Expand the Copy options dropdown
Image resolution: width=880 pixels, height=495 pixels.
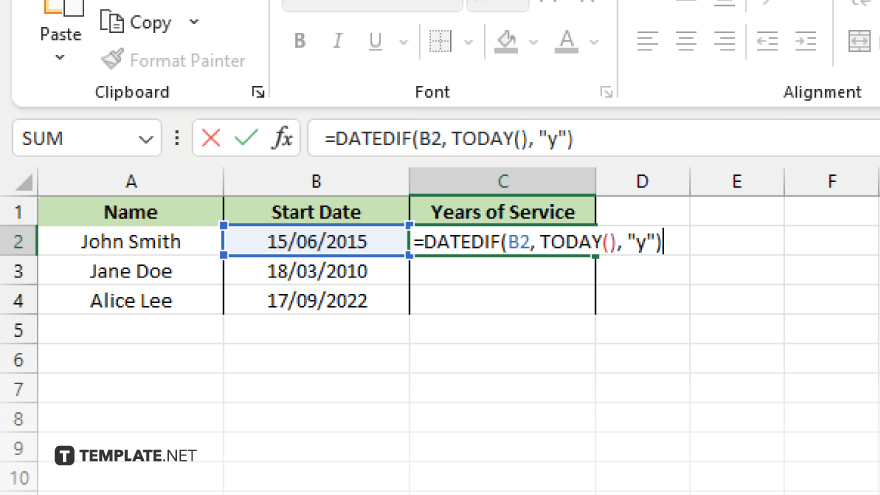pos(194,22)
